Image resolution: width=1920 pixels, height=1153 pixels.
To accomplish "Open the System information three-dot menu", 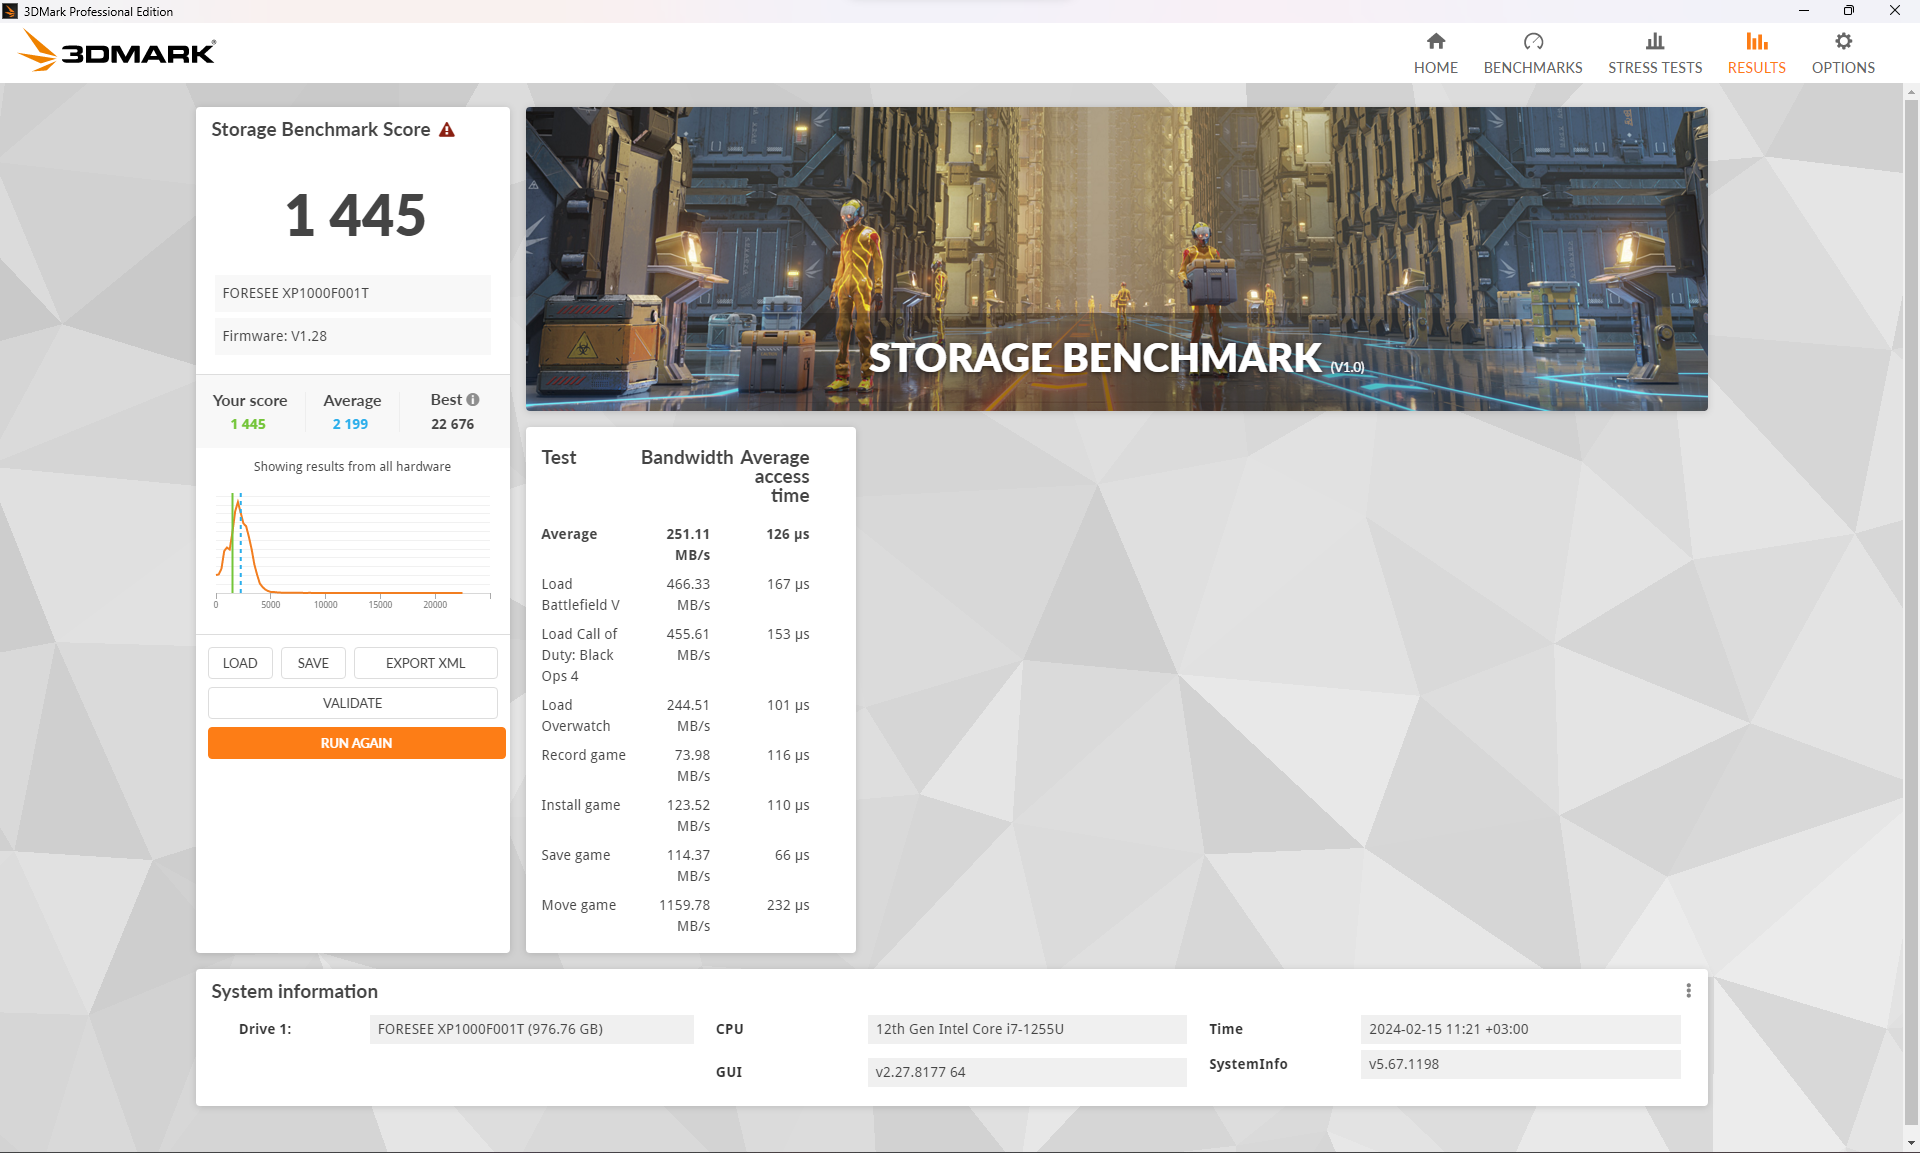I will tap(1688, 991).
